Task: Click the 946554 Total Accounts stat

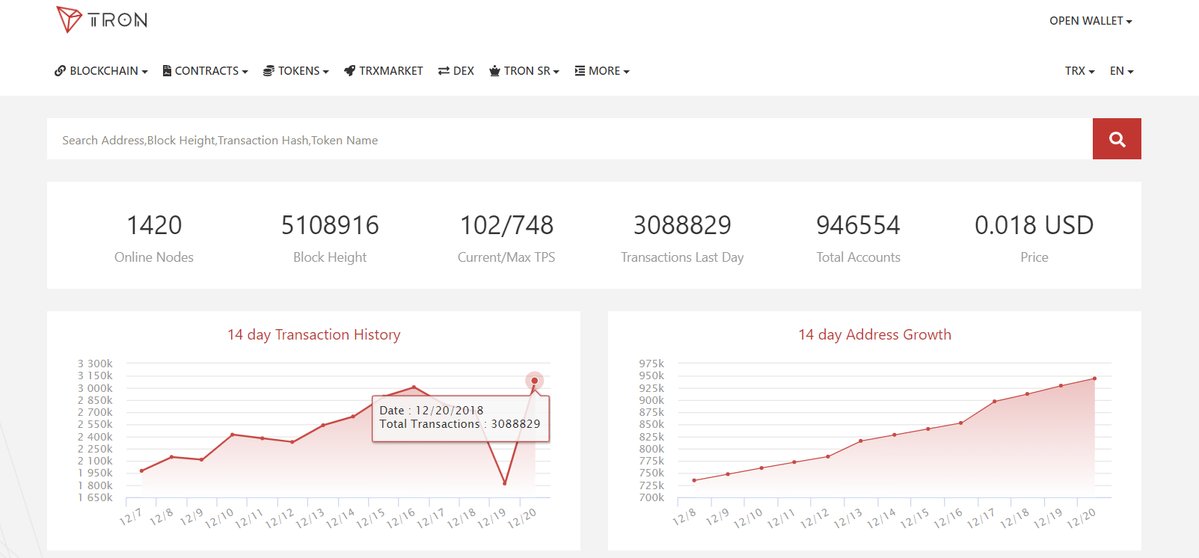Action: pos(858,238)
